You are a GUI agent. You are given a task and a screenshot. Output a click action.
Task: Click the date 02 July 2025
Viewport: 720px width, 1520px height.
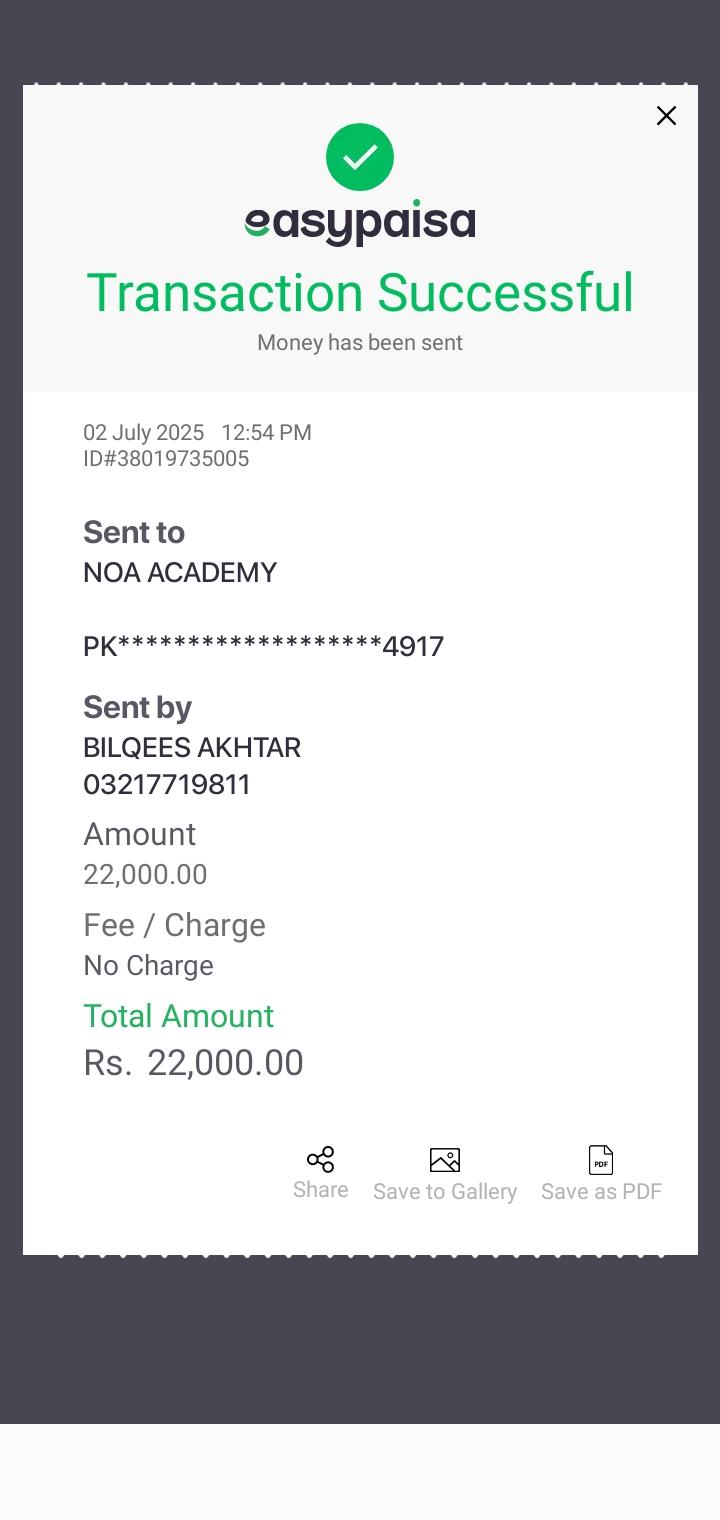tap(143, 433)
